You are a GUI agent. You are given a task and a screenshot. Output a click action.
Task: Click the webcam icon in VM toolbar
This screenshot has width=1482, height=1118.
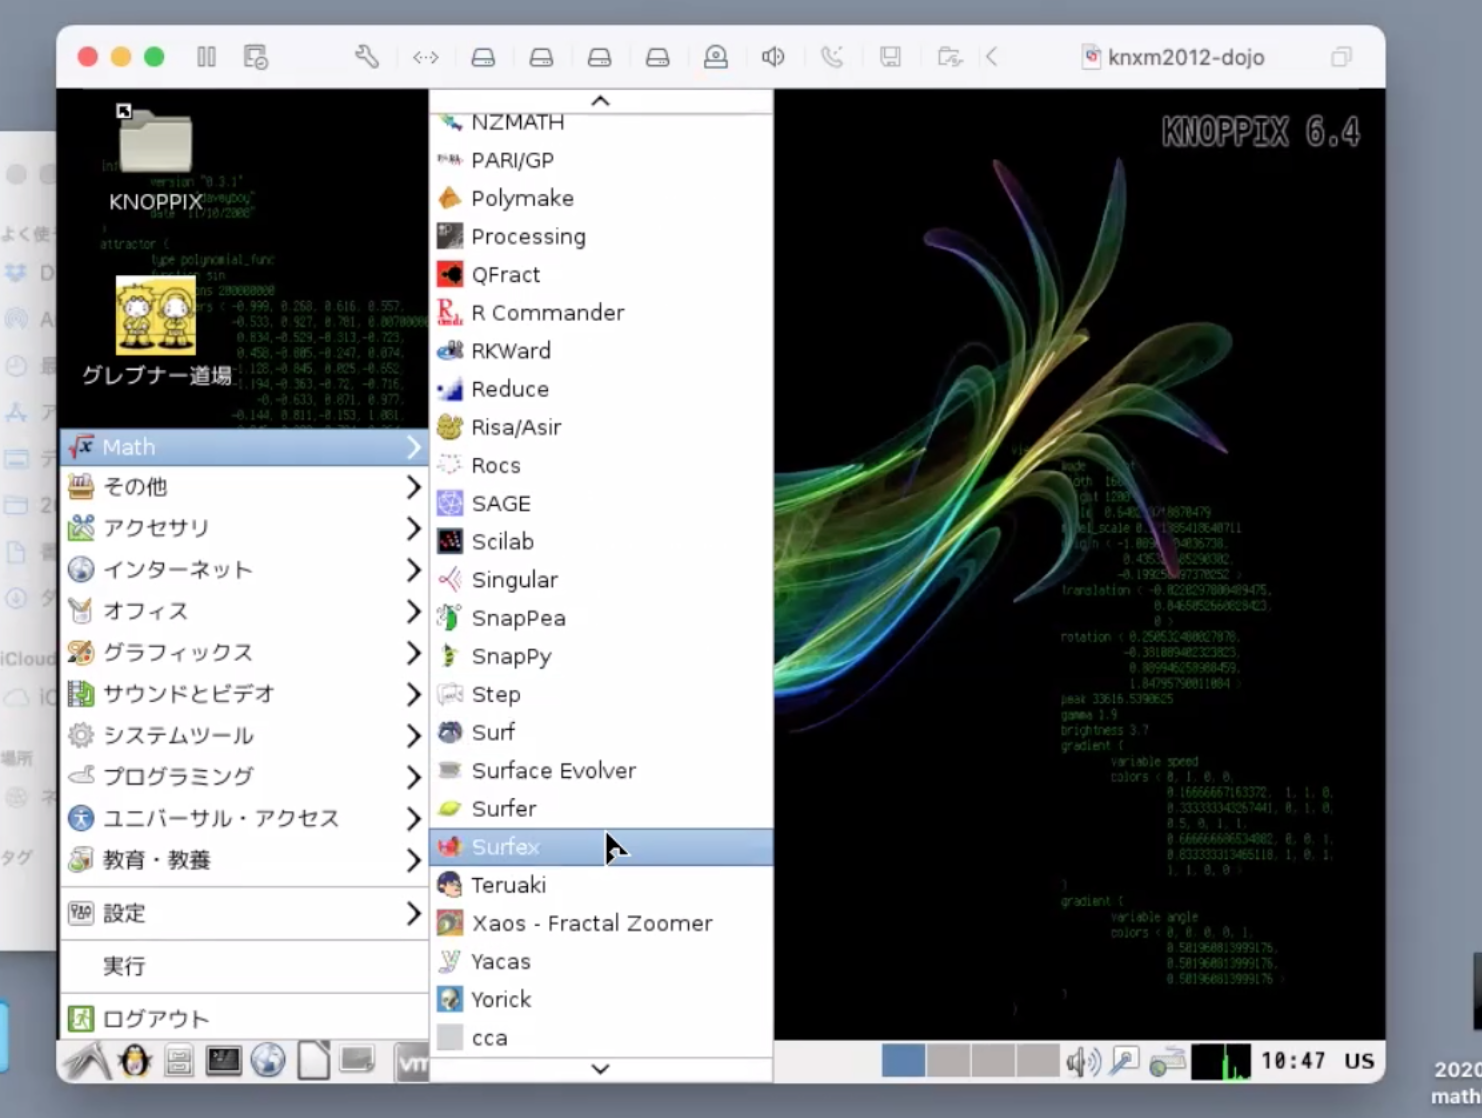coord(716,57)
